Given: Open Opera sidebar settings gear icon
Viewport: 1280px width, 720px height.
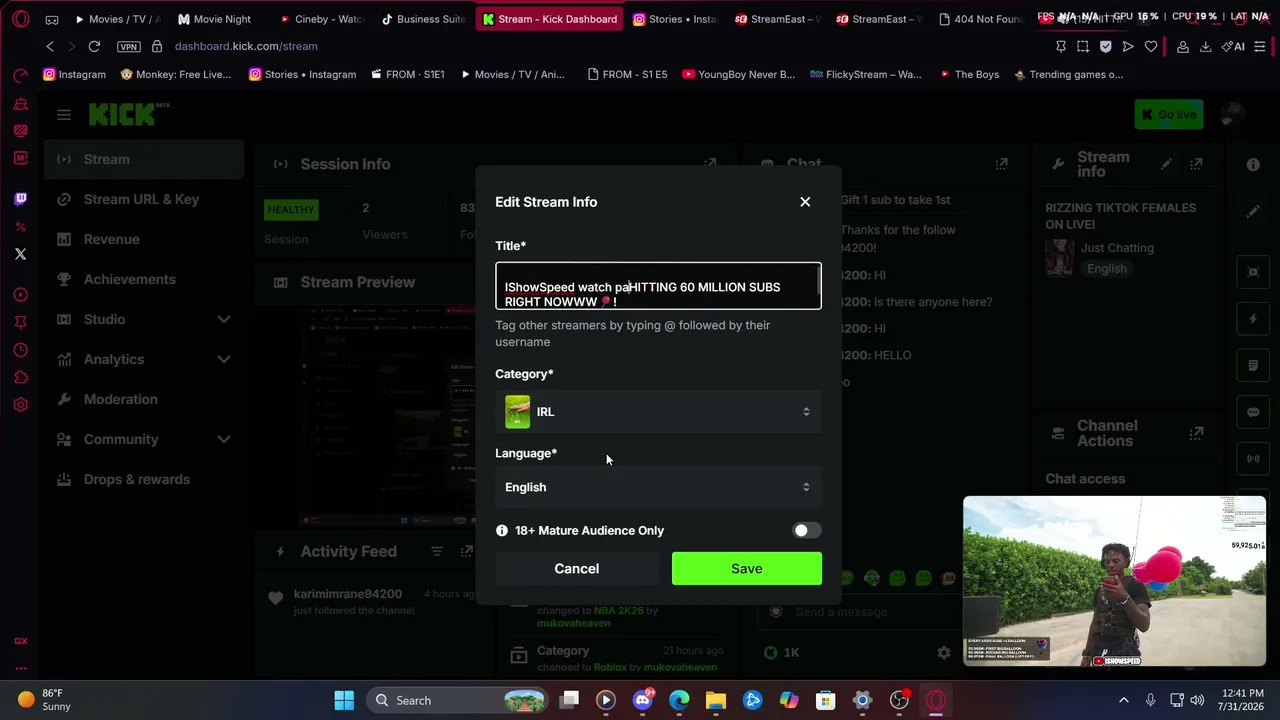Looking at the screenshot, I should tap(20, 405).
